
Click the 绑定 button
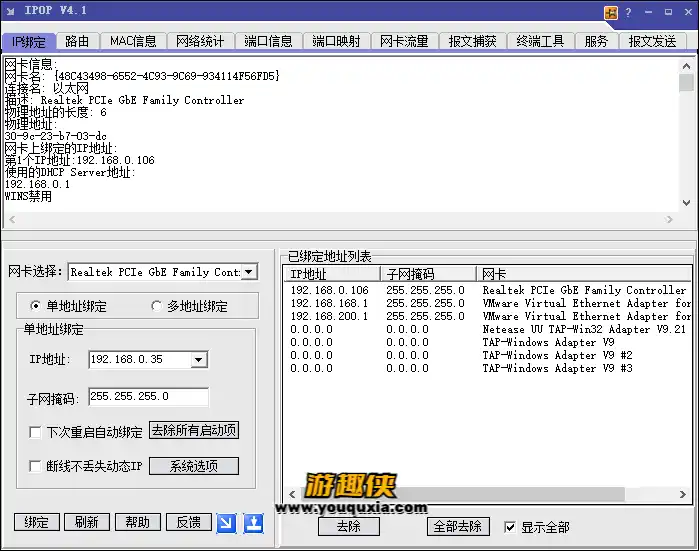(x=37, y=522)
